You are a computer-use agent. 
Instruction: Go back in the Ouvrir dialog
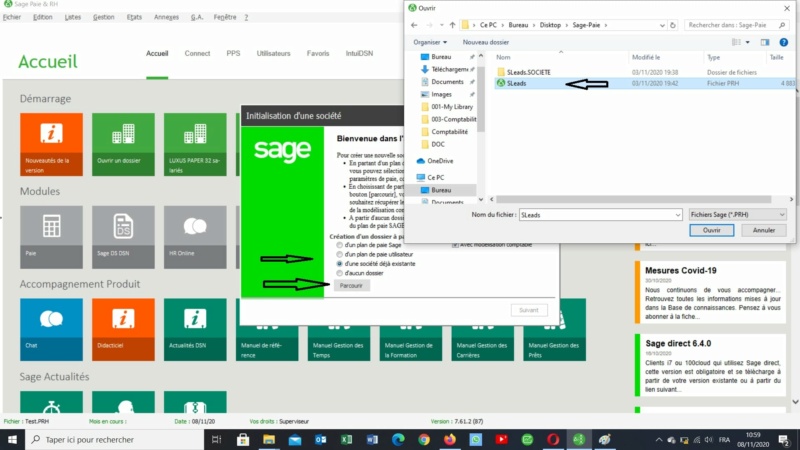pyautogui.click(x=414, y=25)
